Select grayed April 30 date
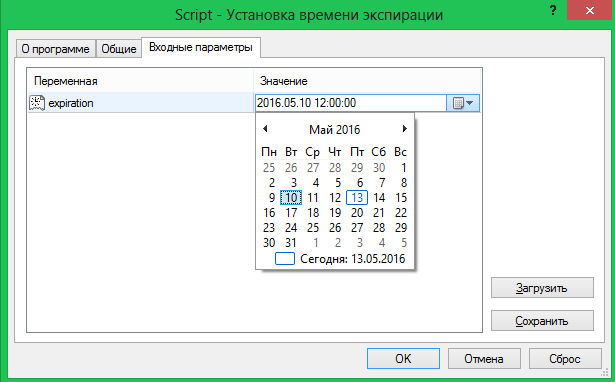Viewport: 615px width, 382px height. (x=378, y=167)
